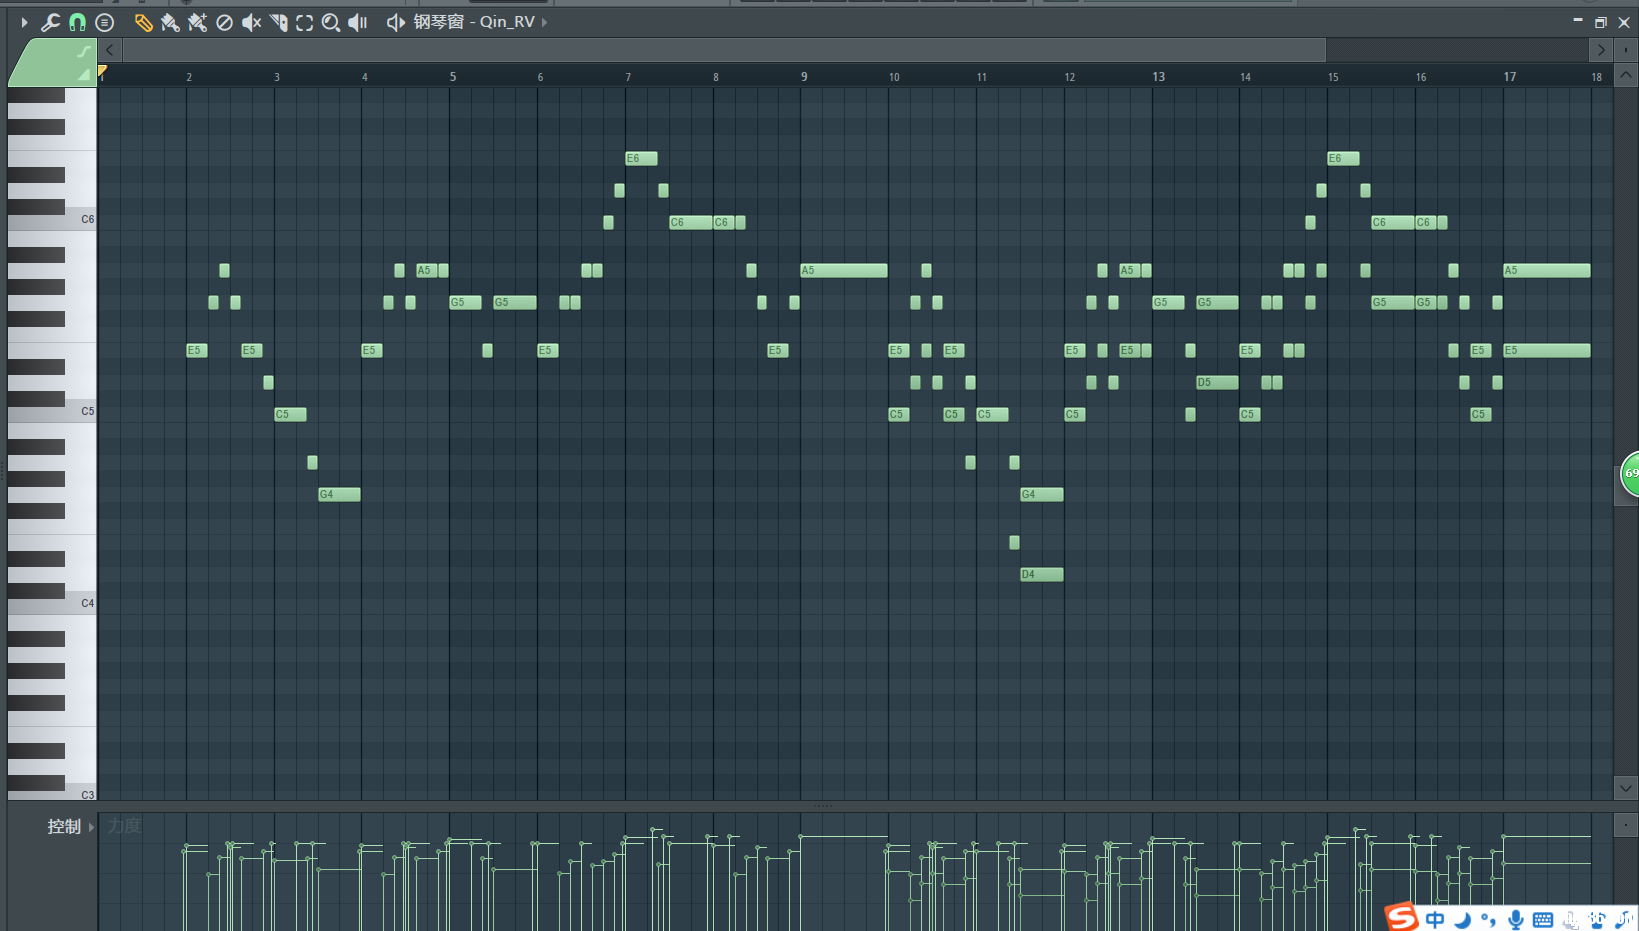Open the target channel speaker selector
This screenshot has width=1639, height=931.
pos(396,22)
